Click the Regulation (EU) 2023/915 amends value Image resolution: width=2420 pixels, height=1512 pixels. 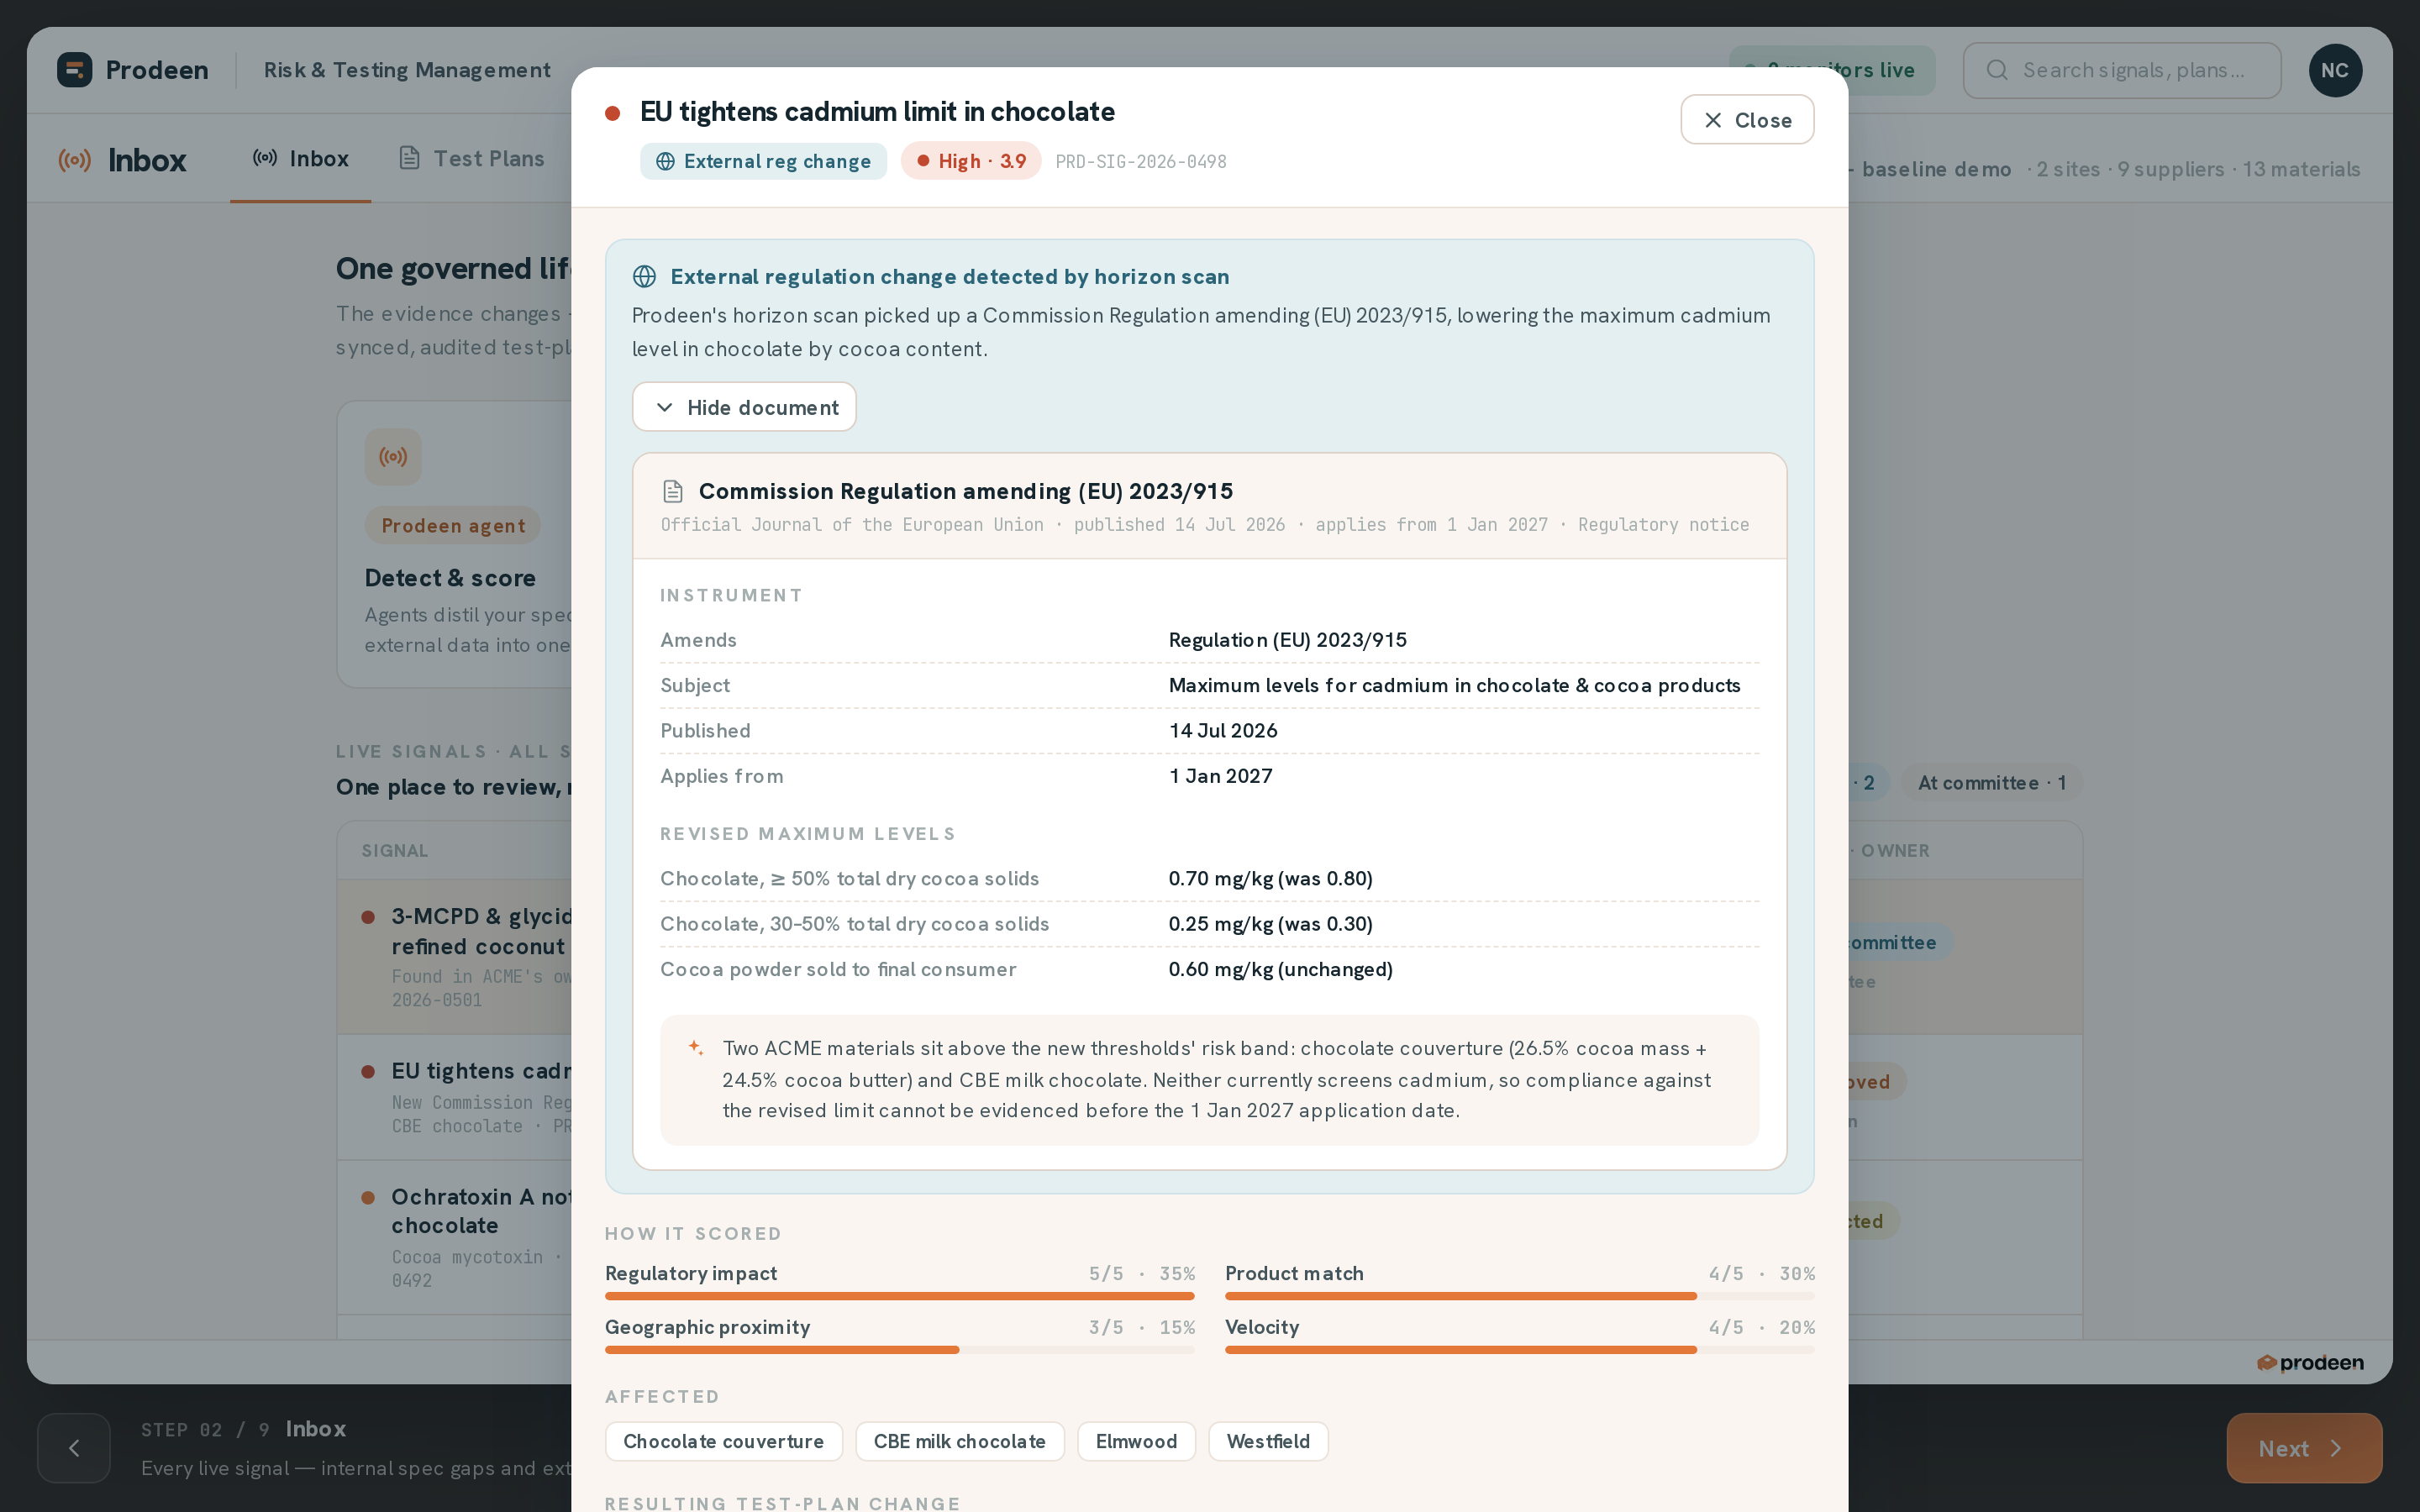[x=1287, y=640]
